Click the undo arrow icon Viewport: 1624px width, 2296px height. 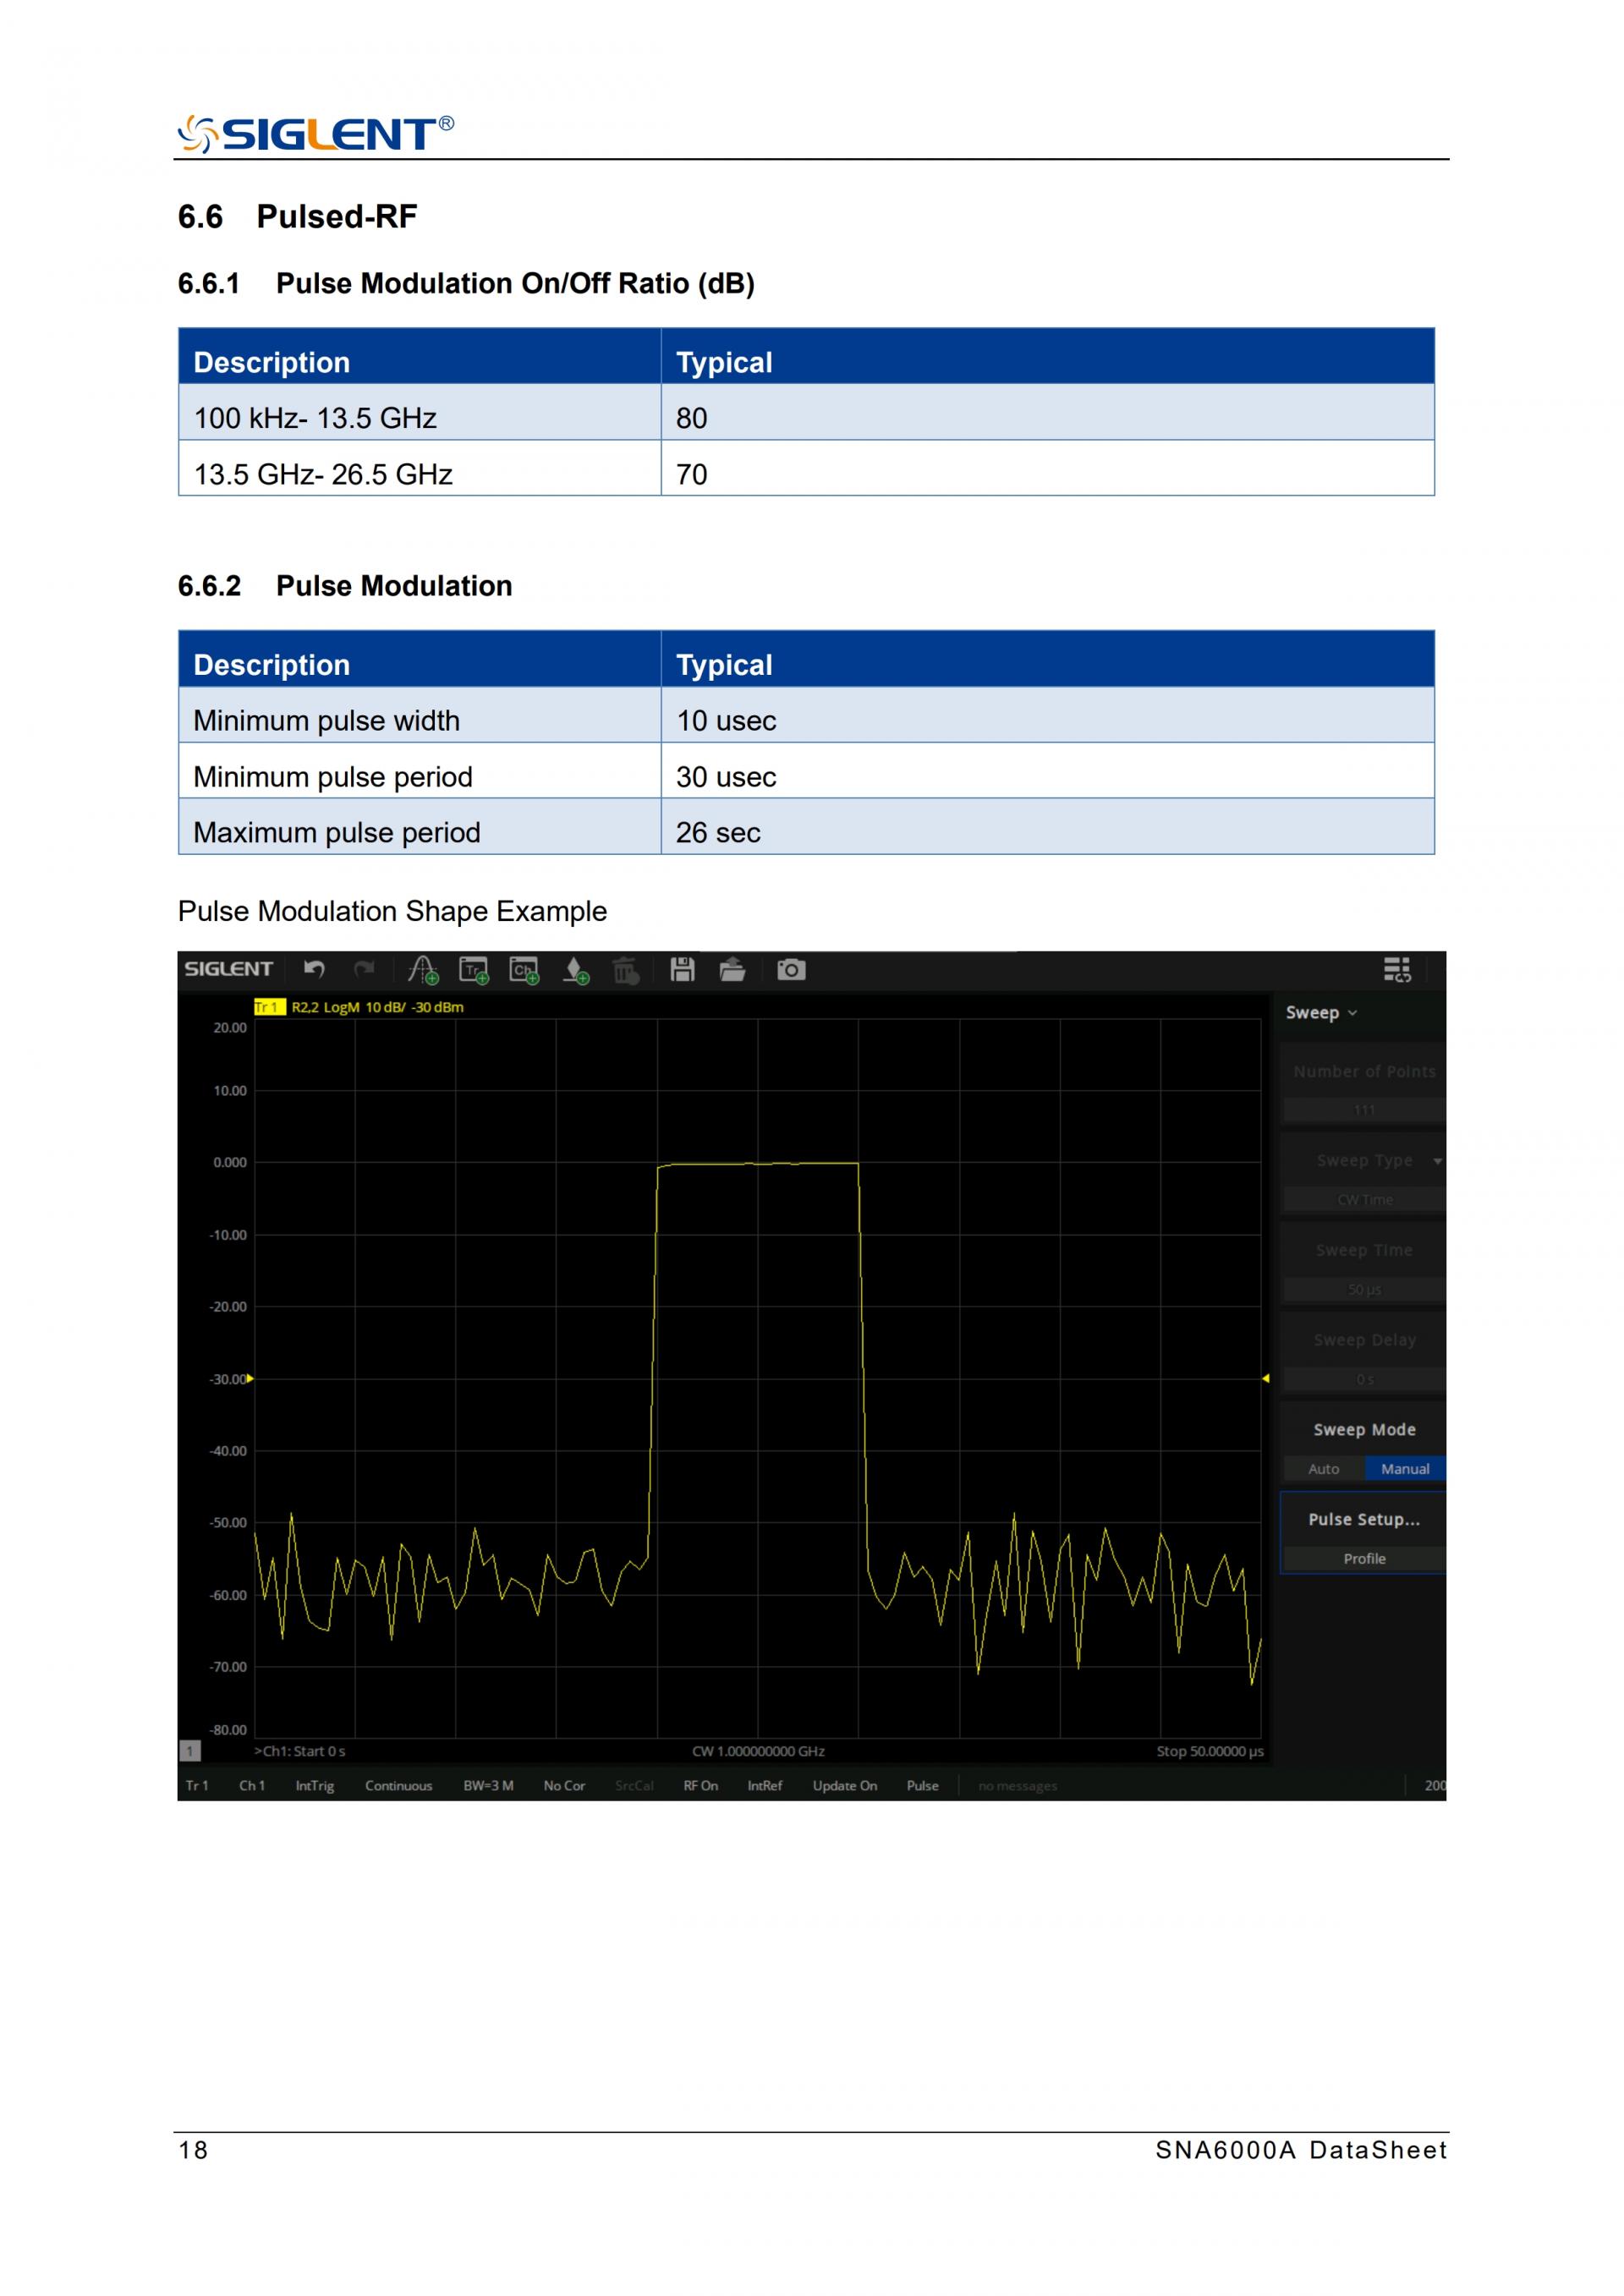click(315, 969)
